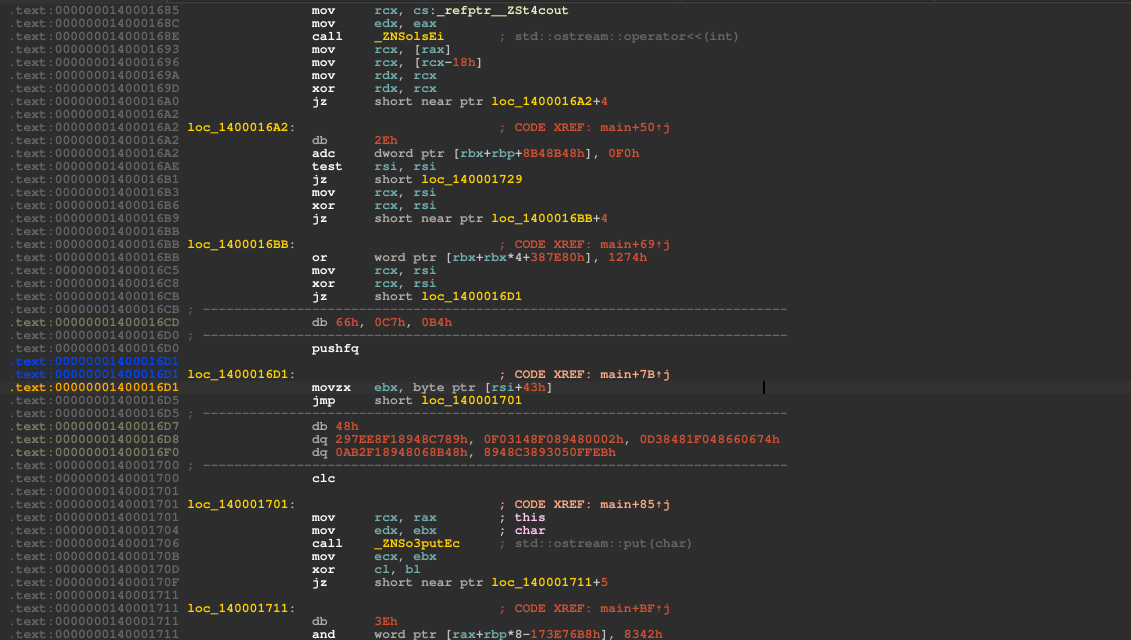This screenshot has width=1131, height=640.
Task: Click address .text:00000001400016B3
Action: pos(94,193)
